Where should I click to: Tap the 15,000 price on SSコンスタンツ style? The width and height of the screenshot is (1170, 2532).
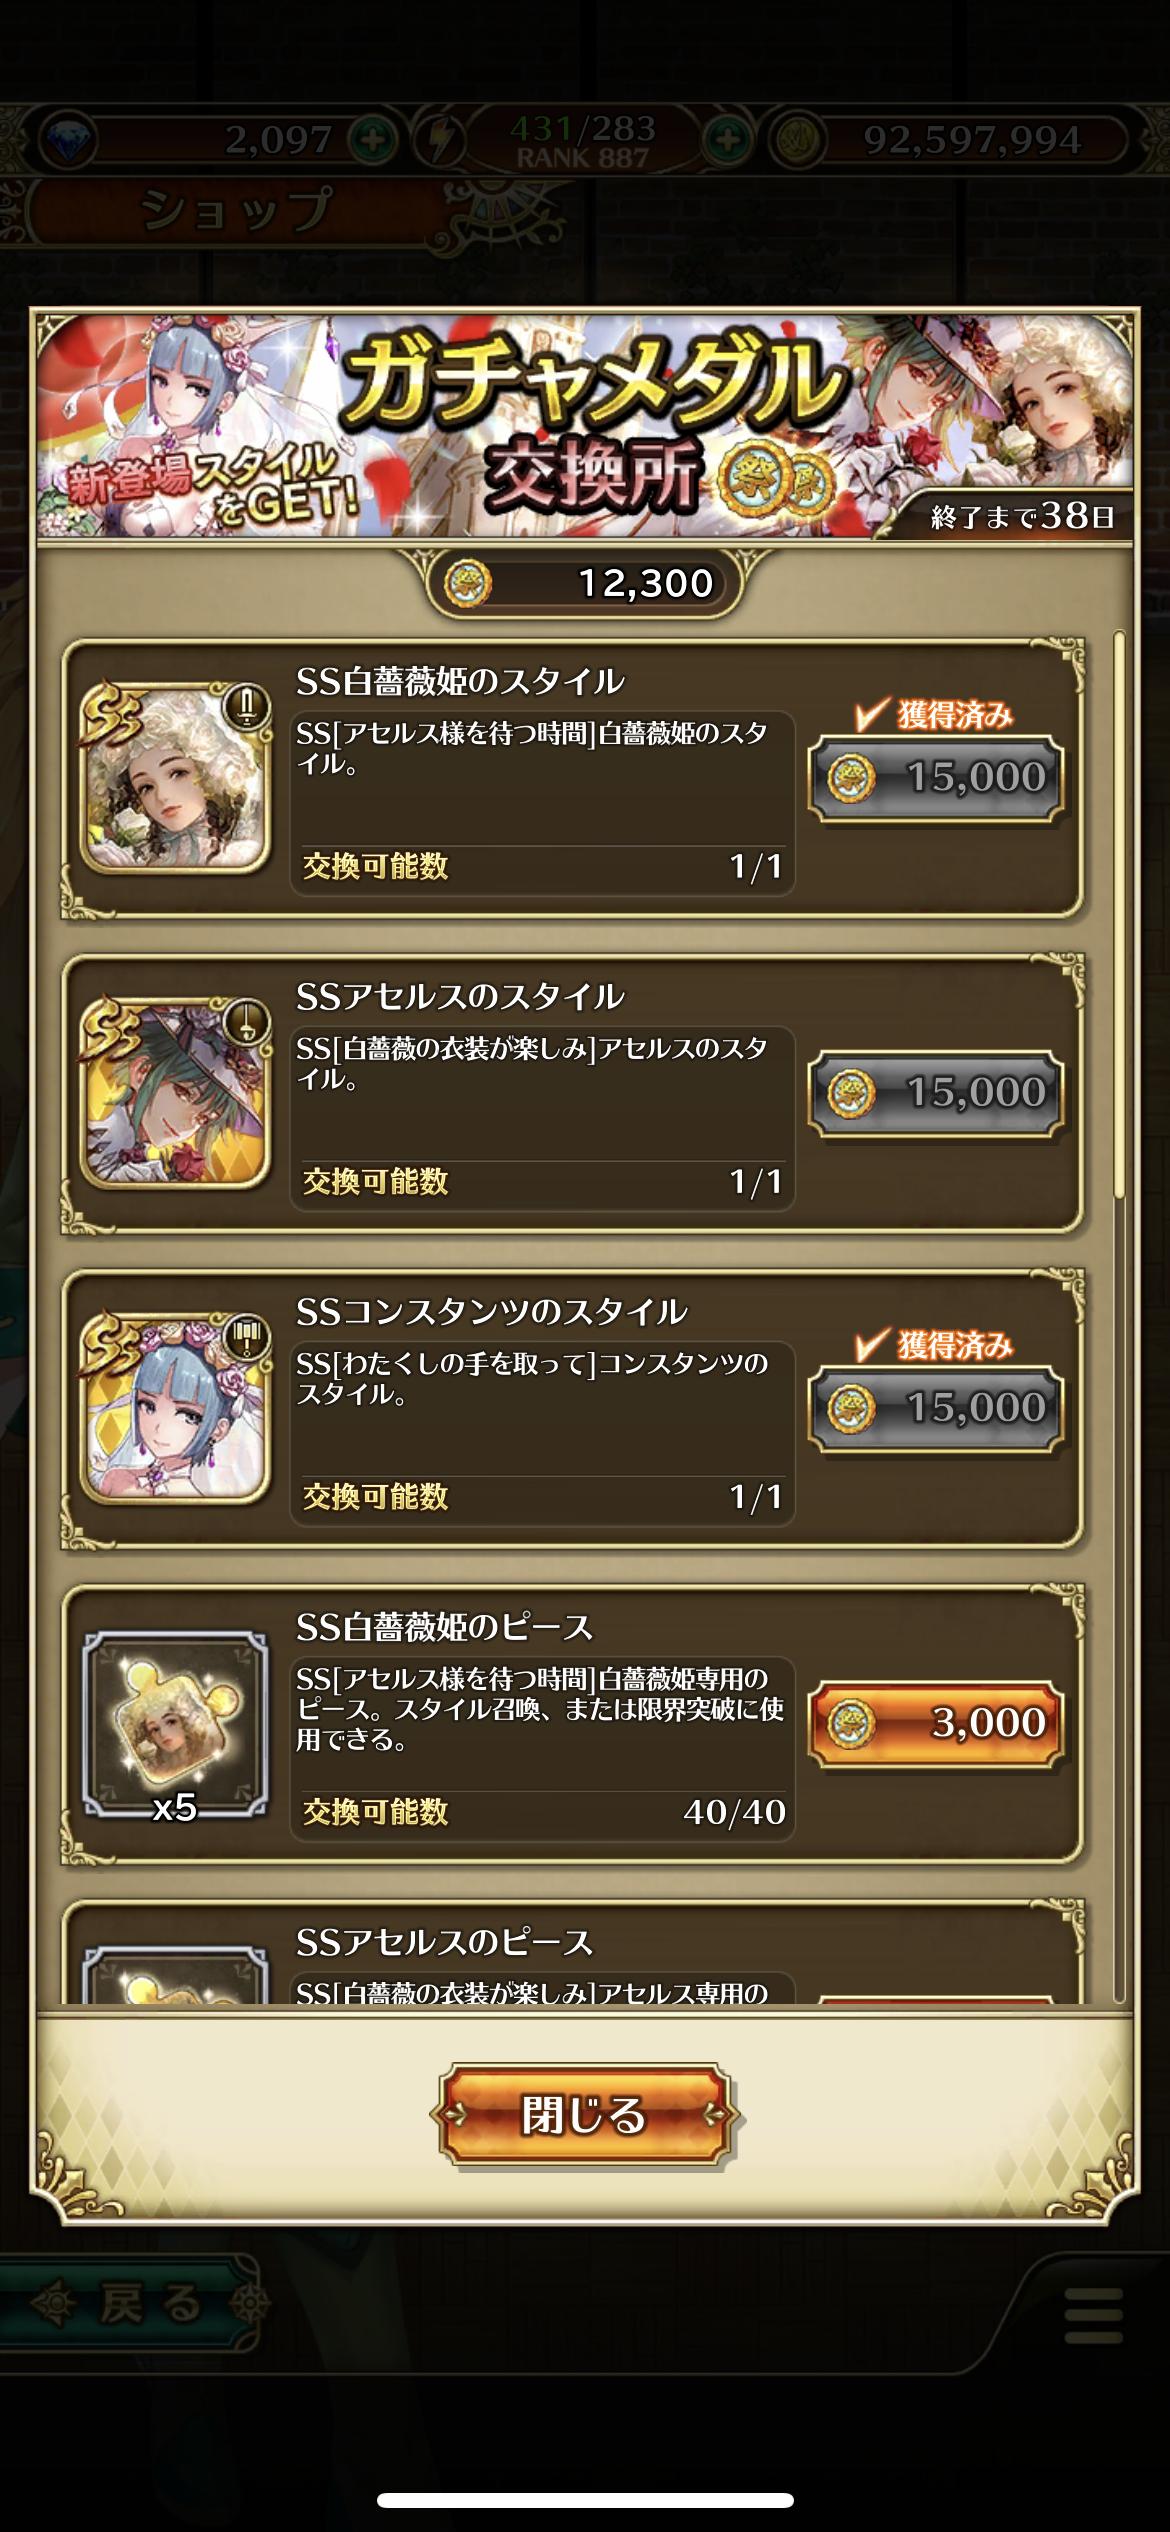(935, 1407)
